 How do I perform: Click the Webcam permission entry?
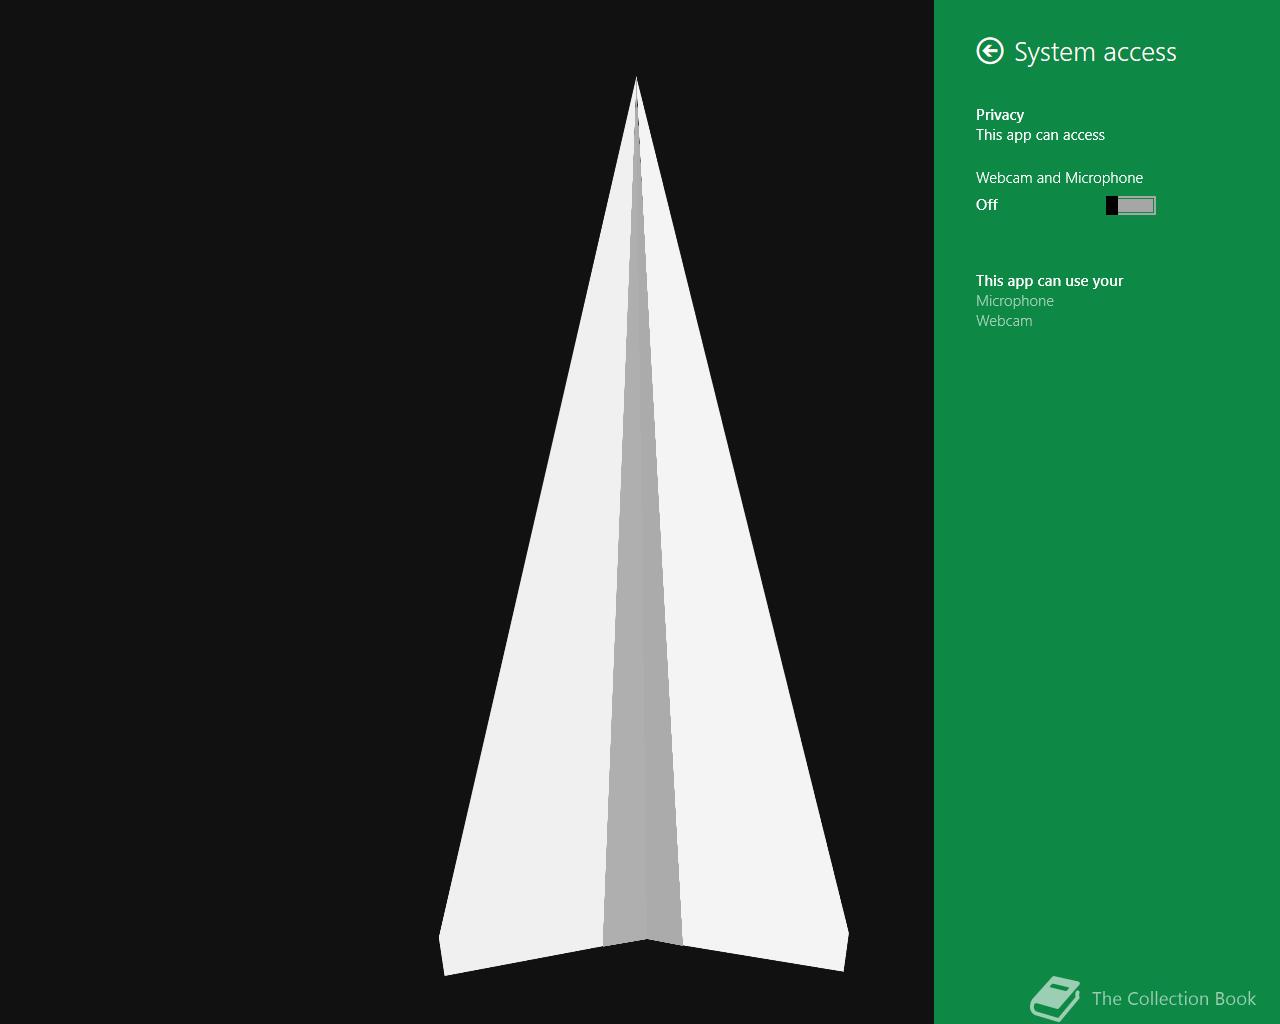click(1004, 321)
